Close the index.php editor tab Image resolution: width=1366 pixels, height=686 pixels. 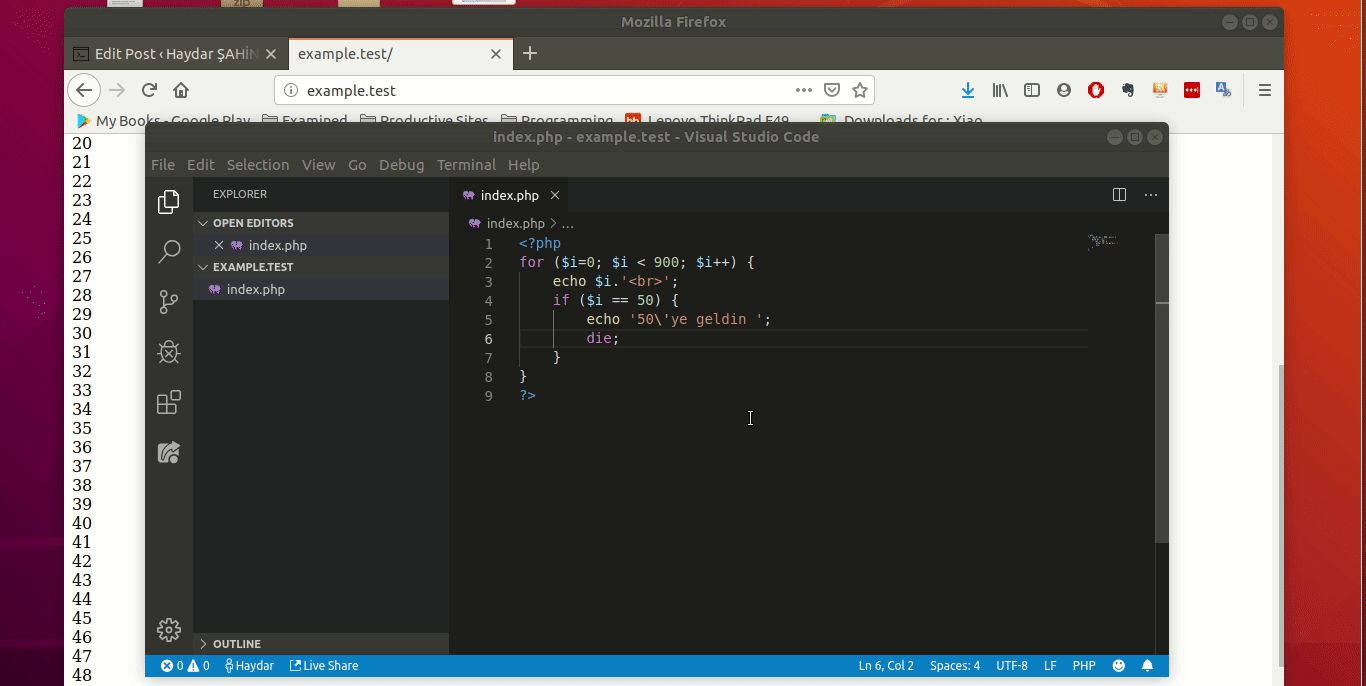pyautogui.click(x=555, y=195)
